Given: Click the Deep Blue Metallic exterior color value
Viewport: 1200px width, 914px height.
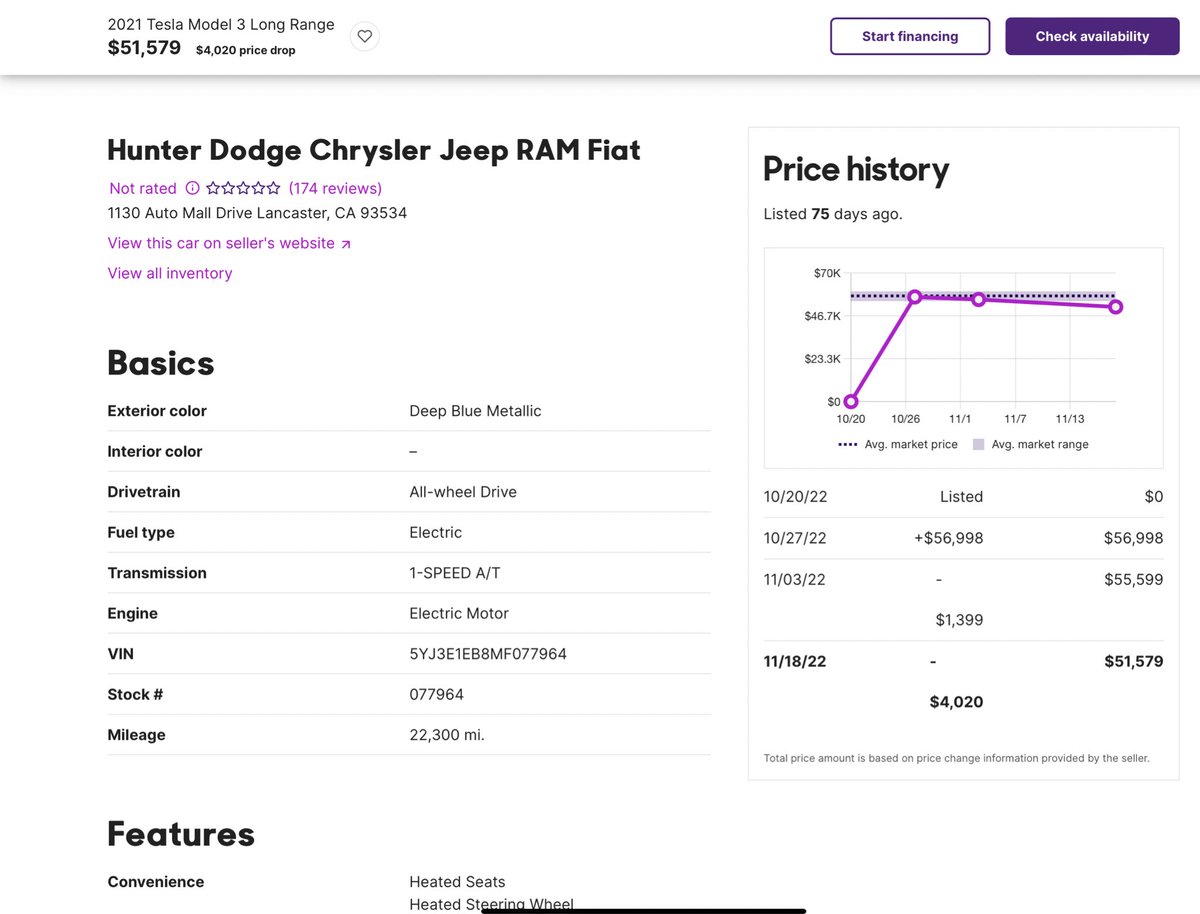Looking at the screenshot, I should point(475,411).
